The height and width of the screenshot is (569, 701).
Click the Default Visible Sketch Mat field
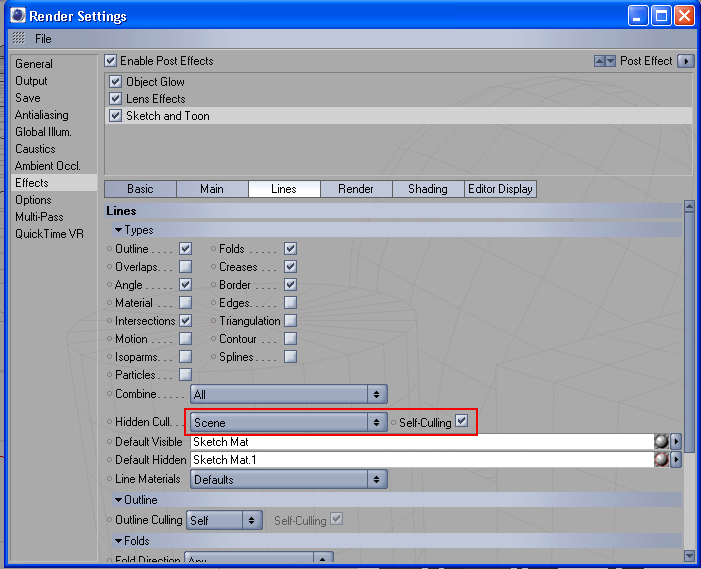point(422,442)
